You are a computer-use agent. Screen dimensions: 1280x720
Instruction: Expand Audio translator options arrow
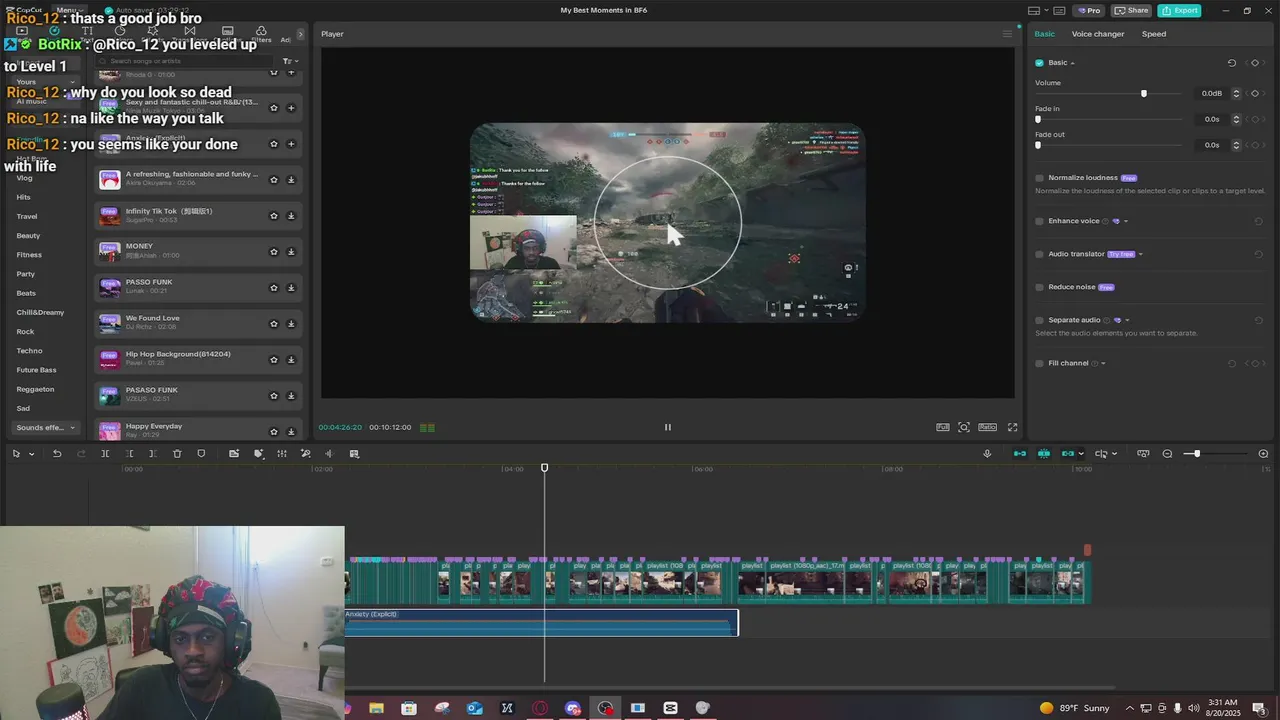click(1140, 254)
